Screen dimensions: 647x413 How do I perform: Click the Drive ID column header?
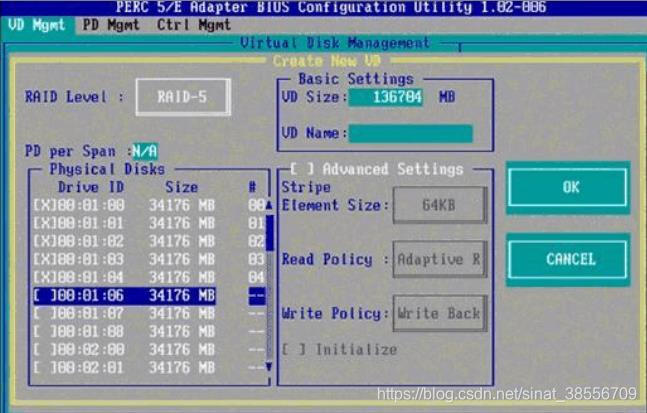[x=91, y=187]
